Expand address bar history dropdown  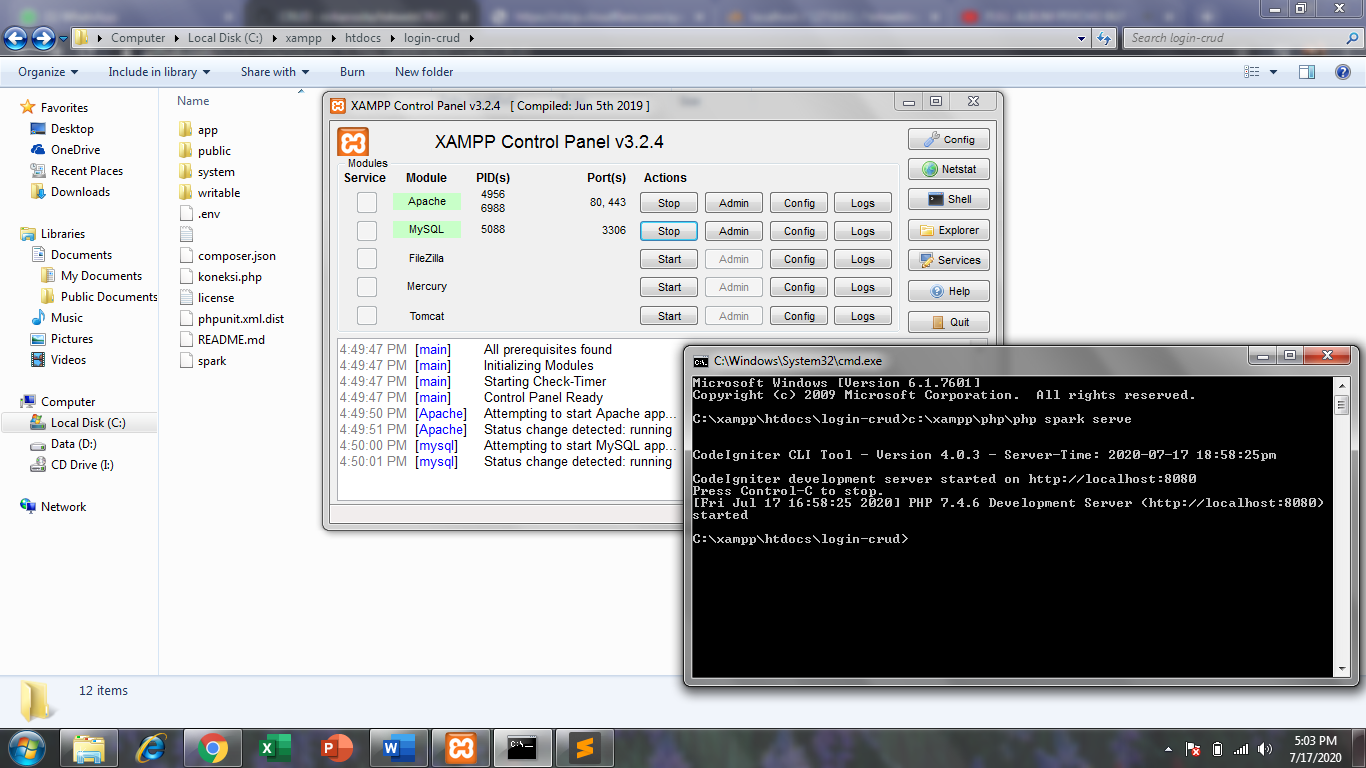click(1082, 38)
